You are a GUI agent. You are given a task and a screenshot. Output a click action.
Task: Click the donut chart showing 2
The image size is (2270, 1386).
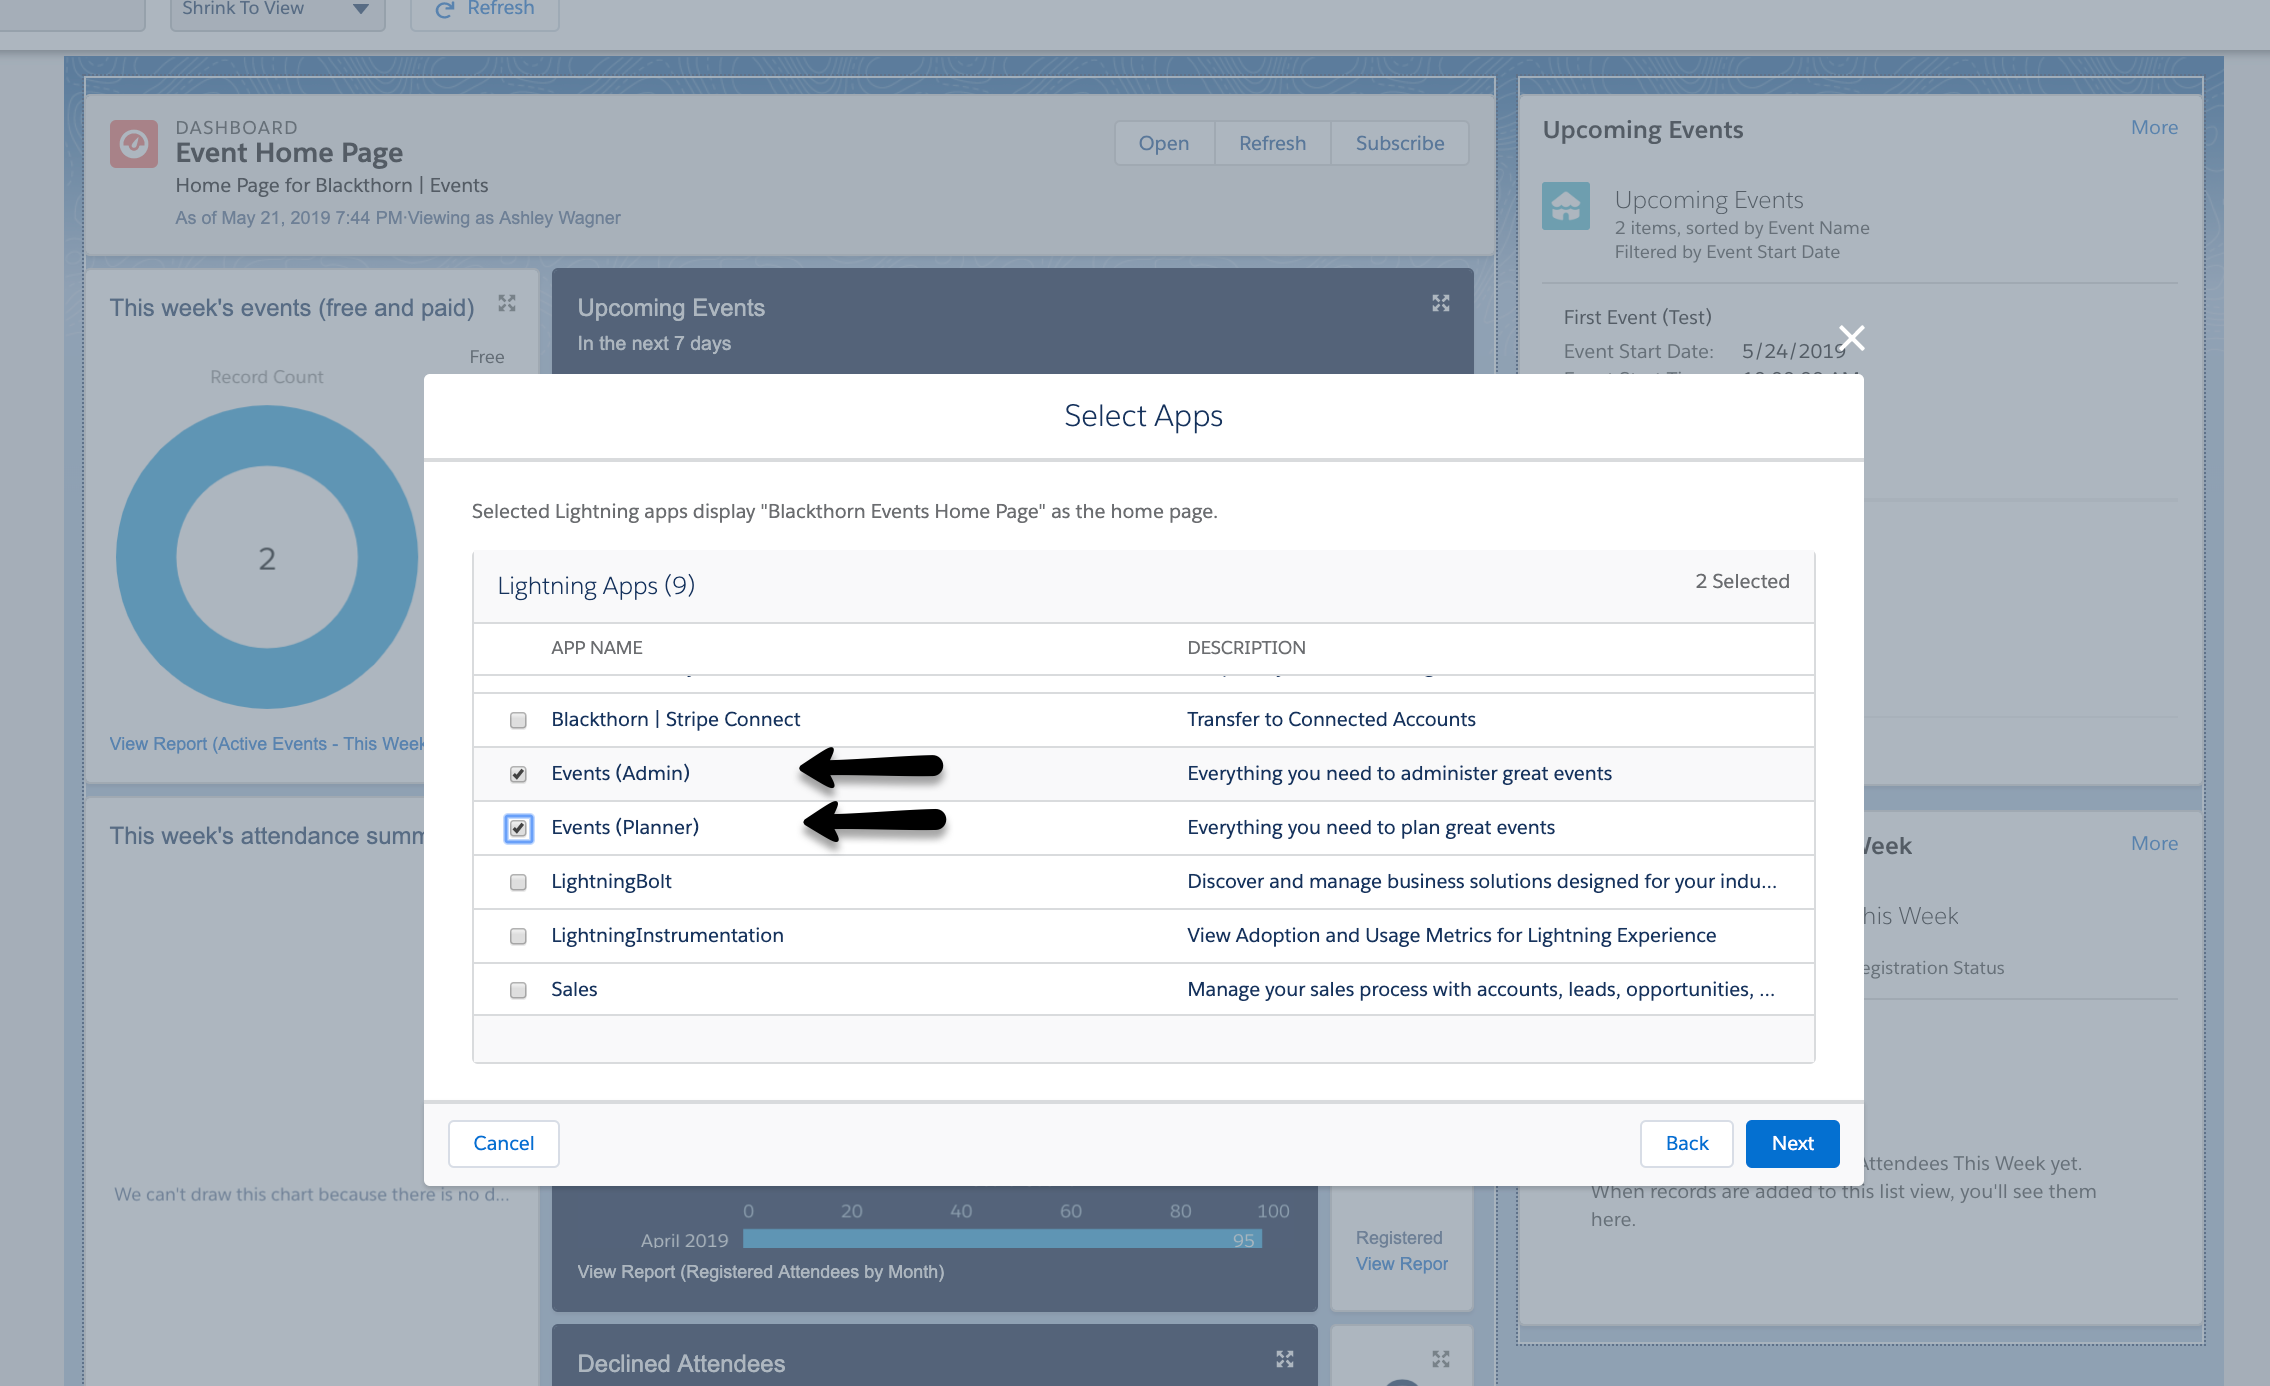[267, 557]
